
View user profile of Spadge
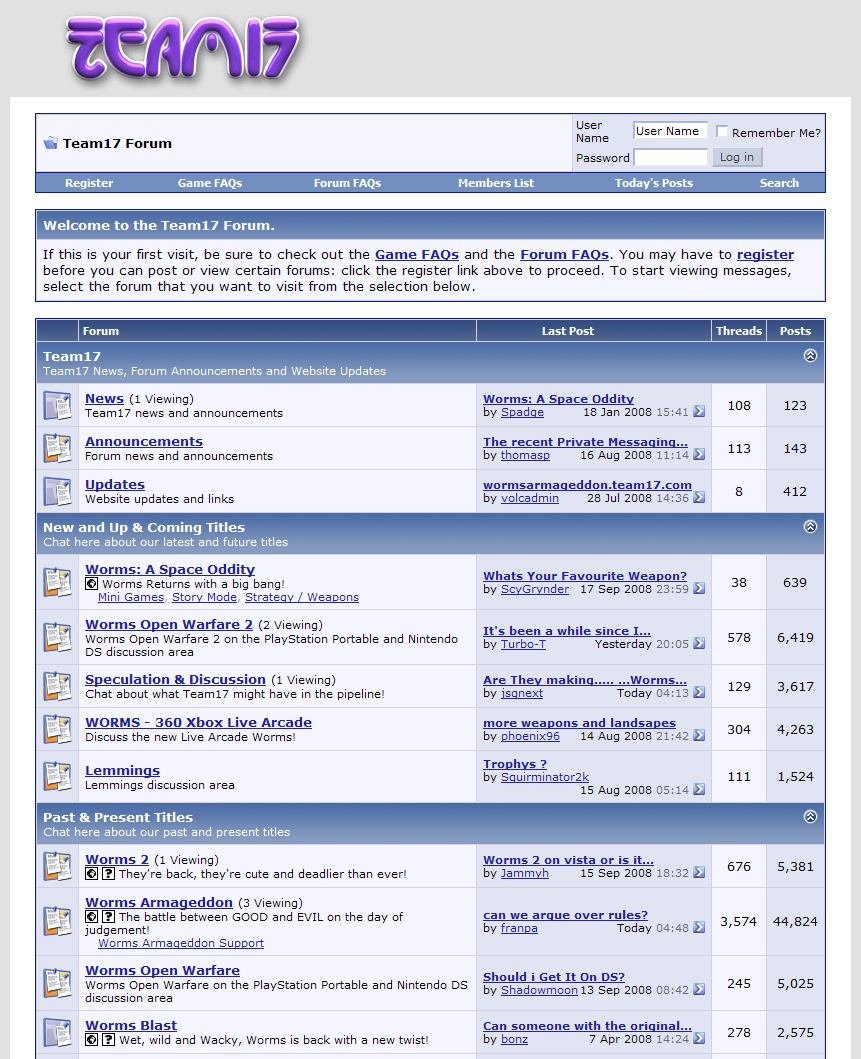coord(523,412)
